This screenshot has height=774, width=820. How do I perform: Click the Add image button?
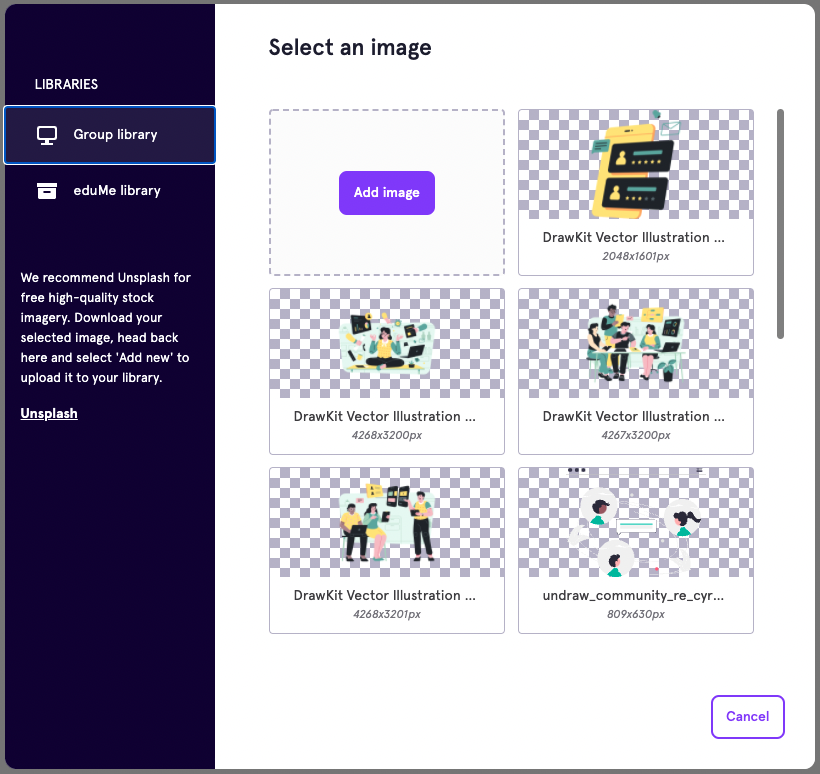tap(387, 192)
